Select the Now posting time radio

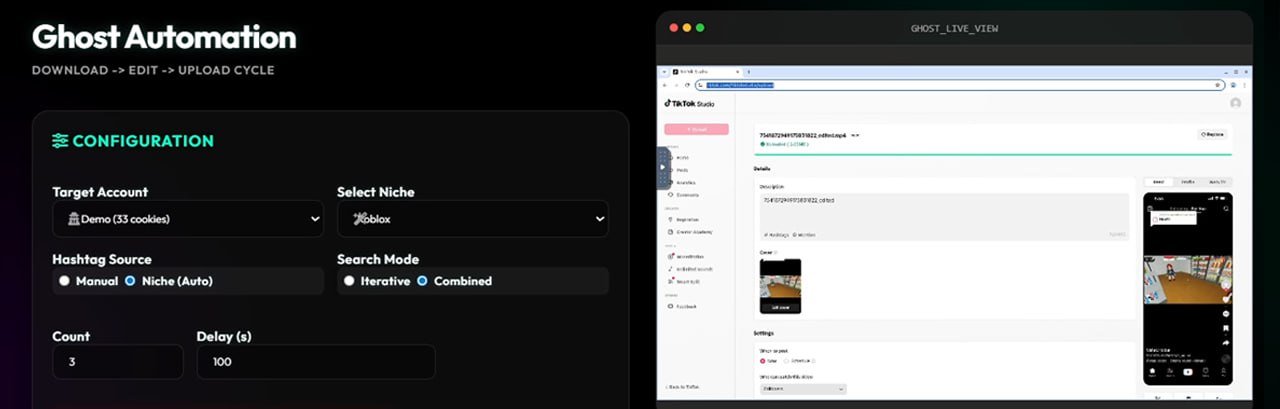(763, 361)
